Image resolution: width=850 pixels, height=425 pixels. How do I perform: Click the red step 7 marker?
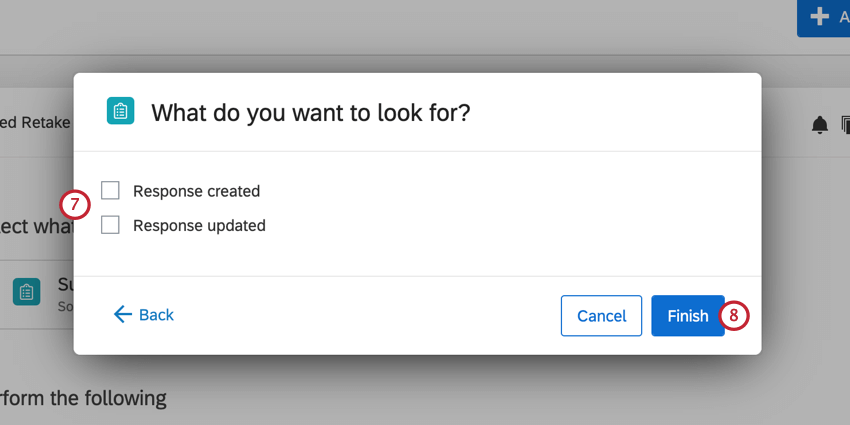tap(75, 205)
